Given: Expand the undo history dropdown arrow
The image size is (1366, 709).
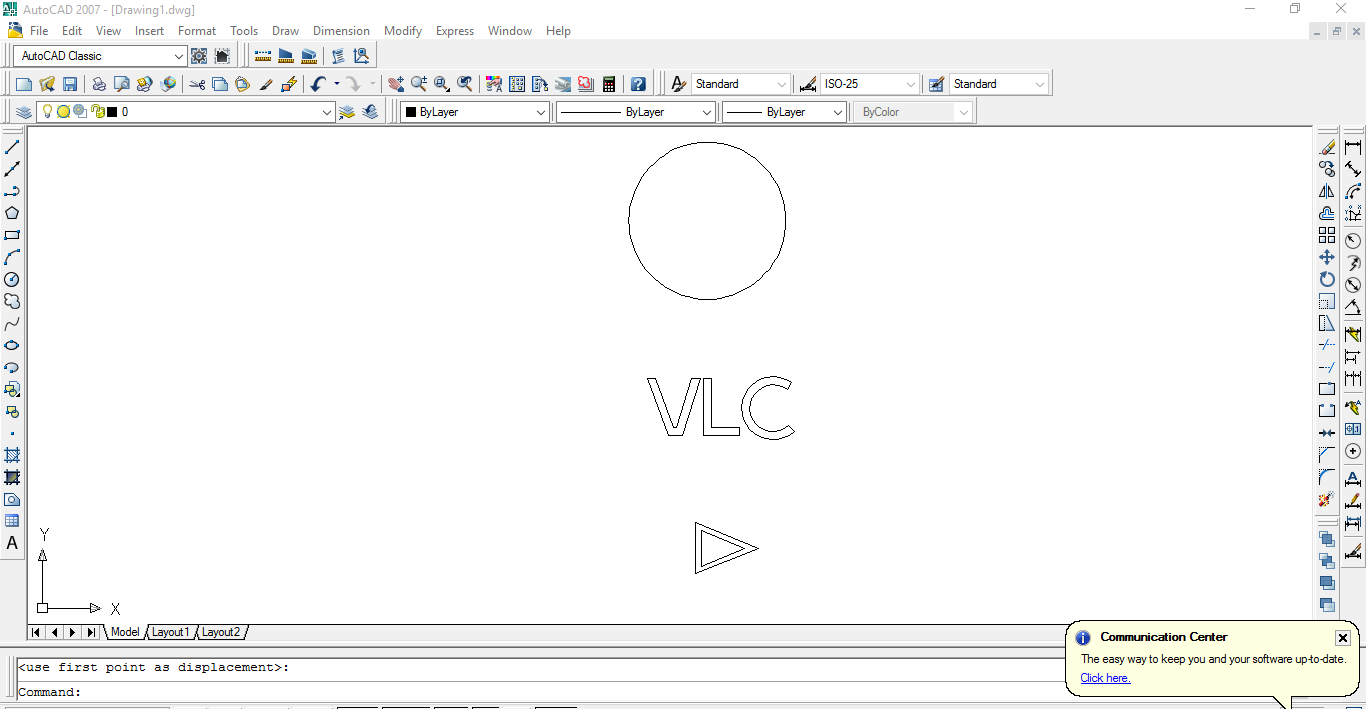Looking at the screenshot, I should pyautogui.click(x=337, y=84).
